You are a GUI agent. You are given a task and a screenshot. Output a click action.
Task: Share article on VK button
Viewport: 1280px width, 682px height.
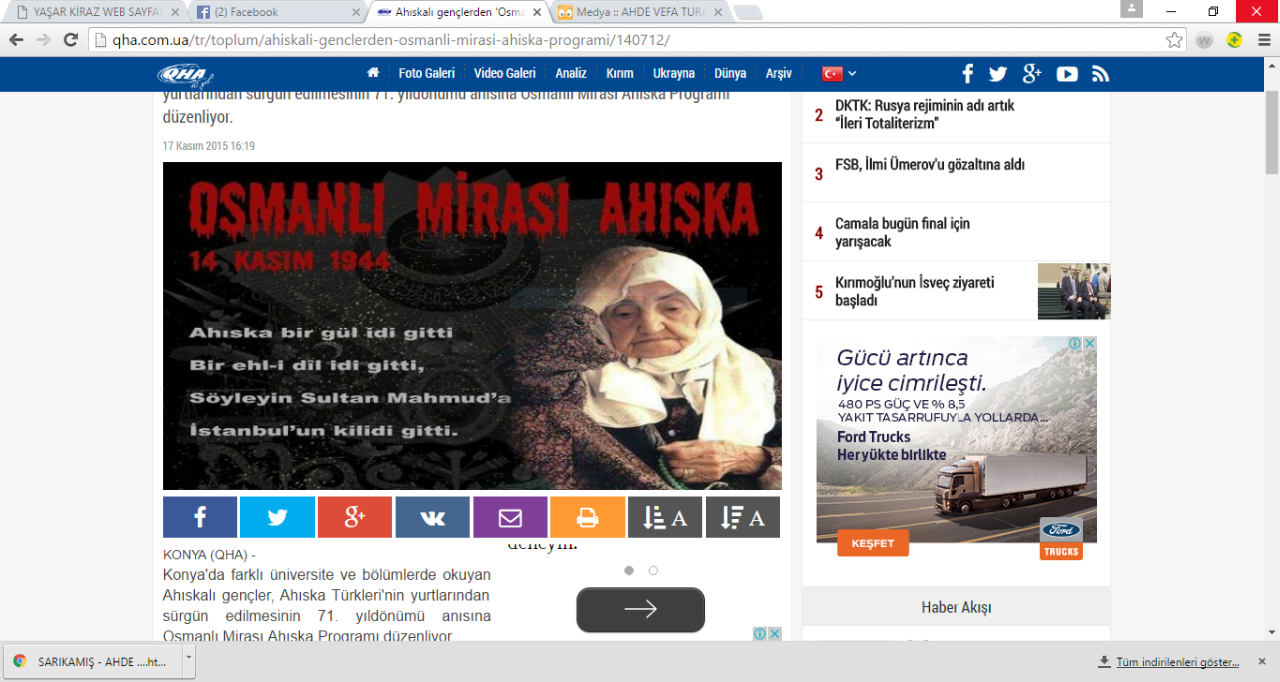point(432,517)
